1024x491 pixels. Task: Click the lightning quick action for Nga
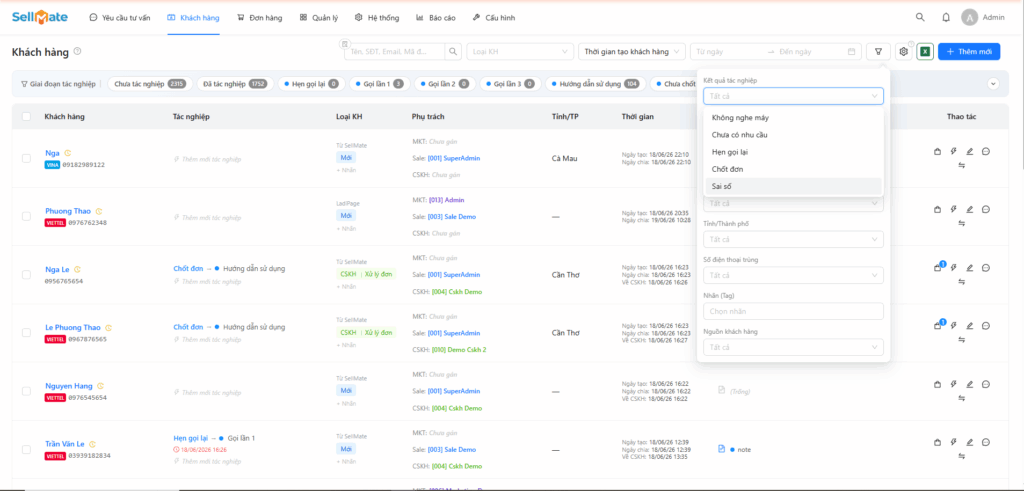pyautogui.click(x=953, y=151)
